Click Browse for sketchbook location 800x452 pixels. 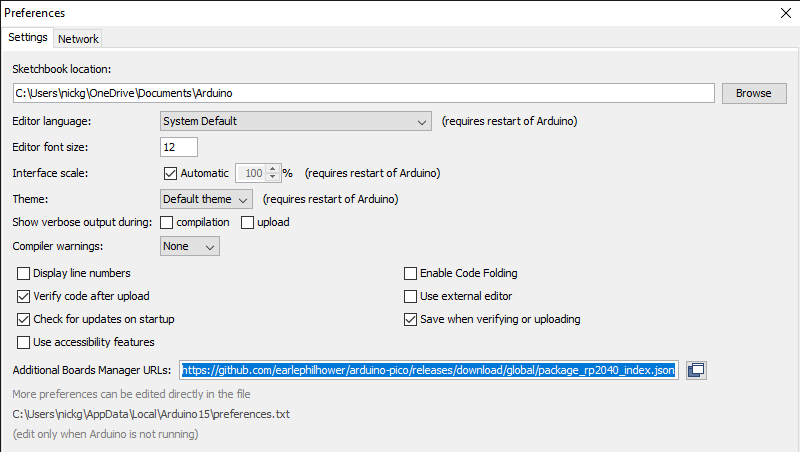click(753, 93)
